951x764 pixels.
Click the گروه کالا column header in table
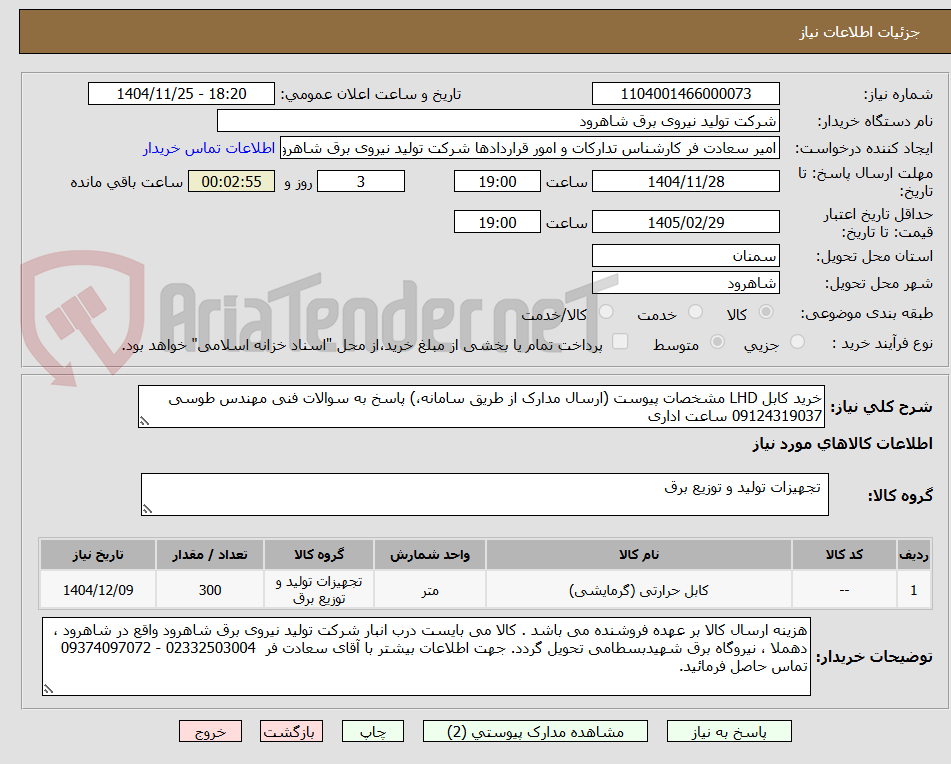tap(319, 555)
